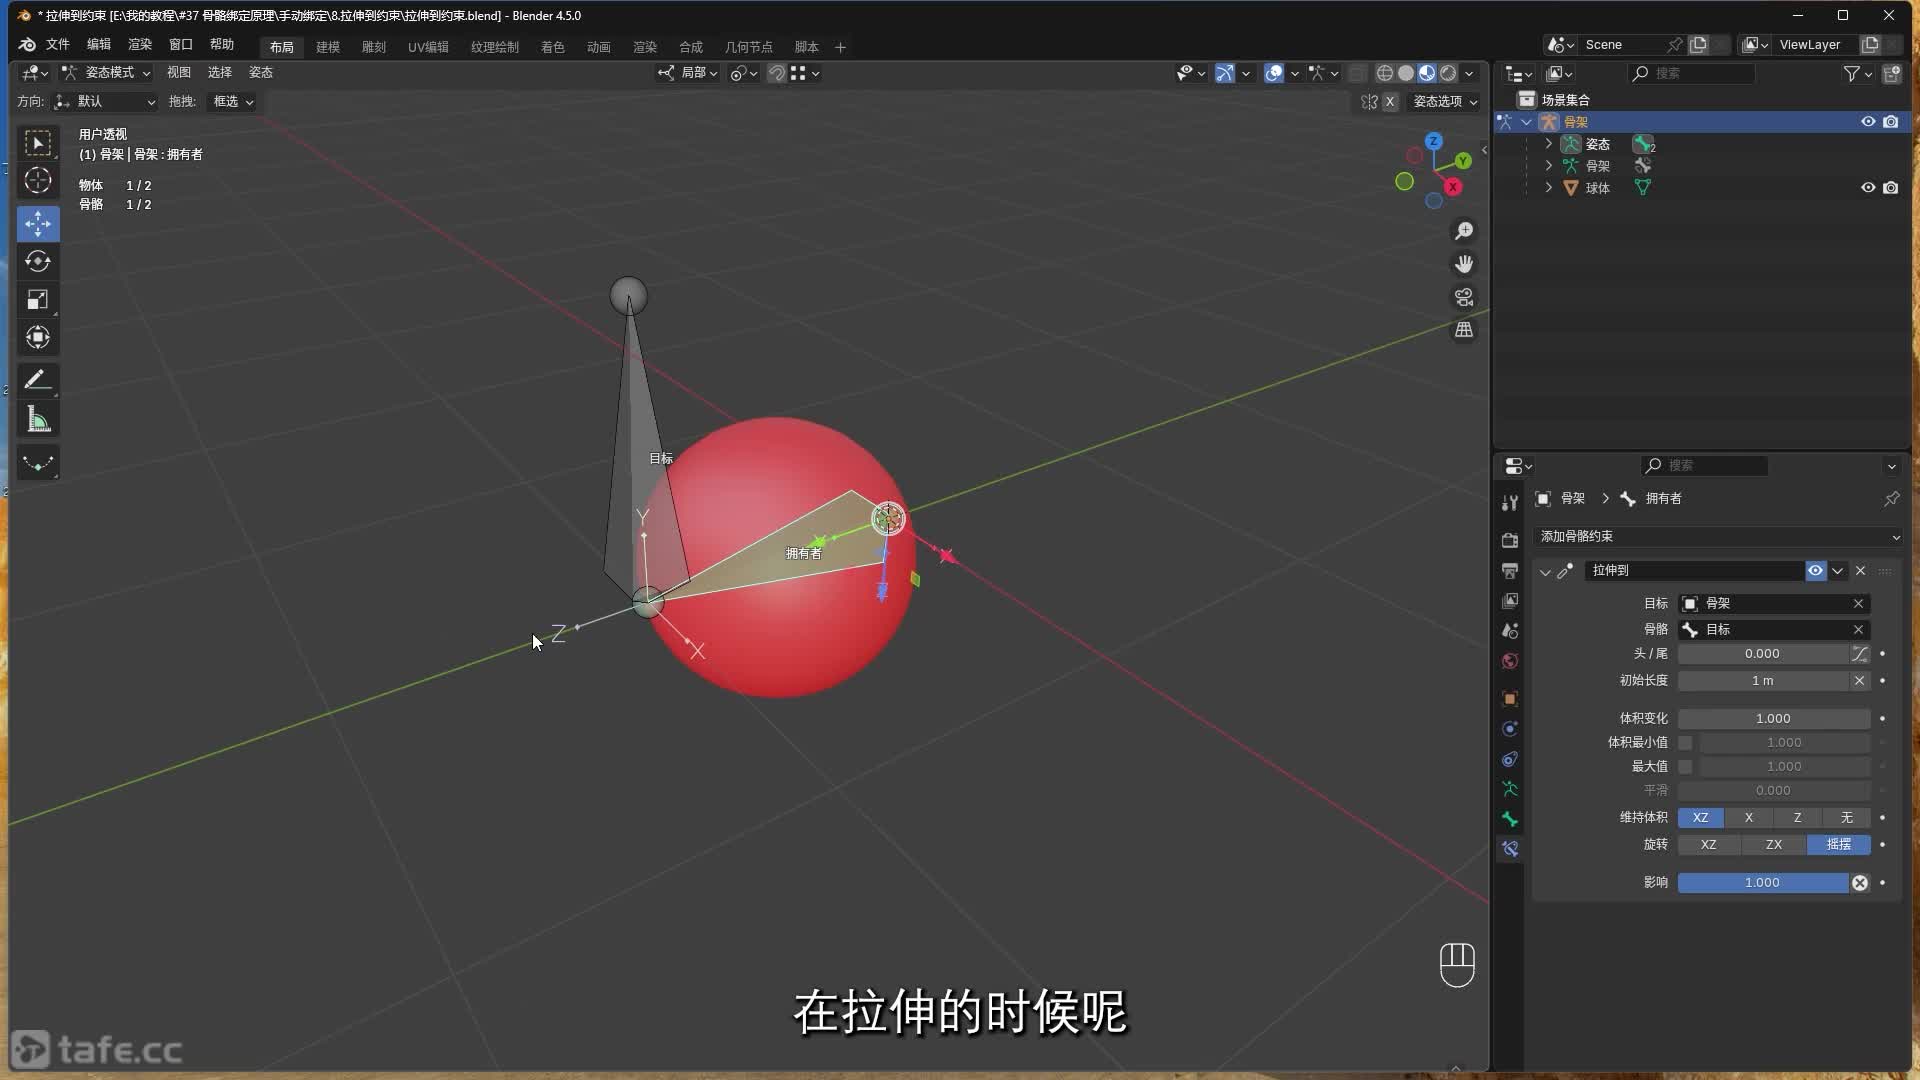The width and height of the screenshot is (1920, 1080).
Task: Select the Move tool
Action: (x=38, y=224)
